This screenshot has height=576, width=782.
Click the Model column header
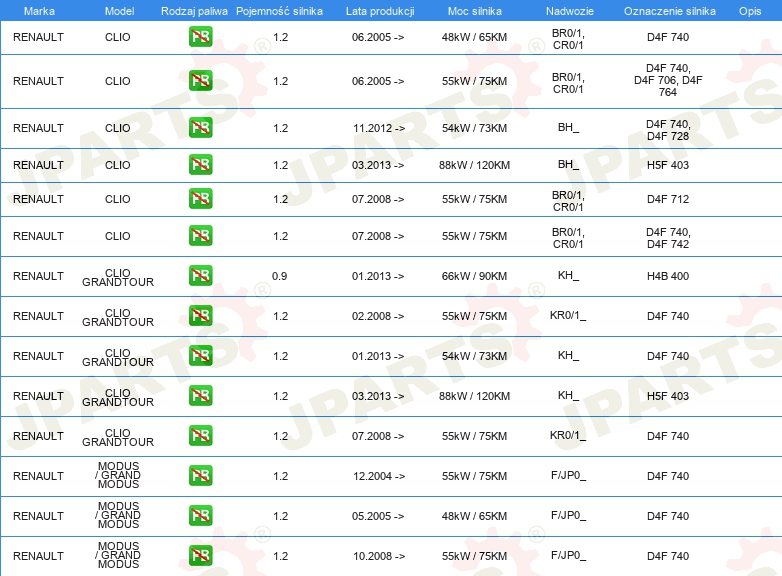[118, 10]
